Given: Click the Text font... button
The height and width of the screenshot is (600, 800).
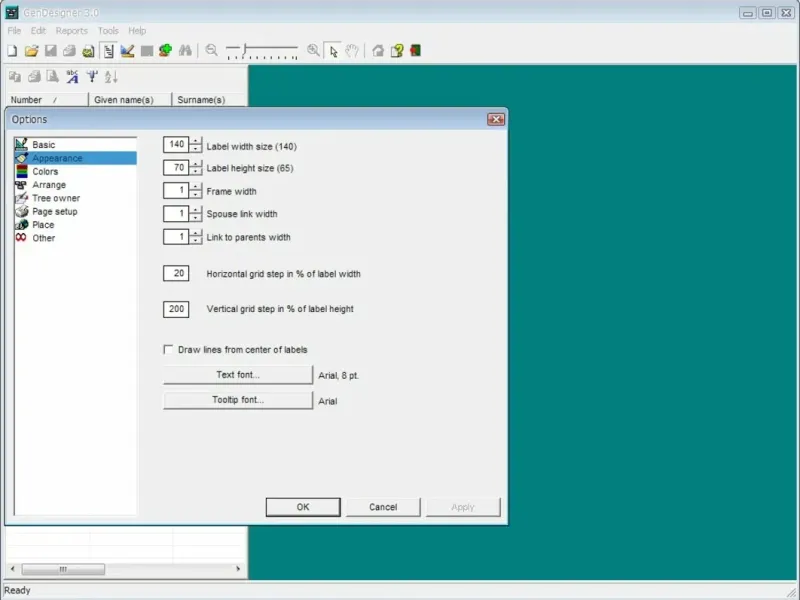Looking at the screenshot, I should coord(238,375).
